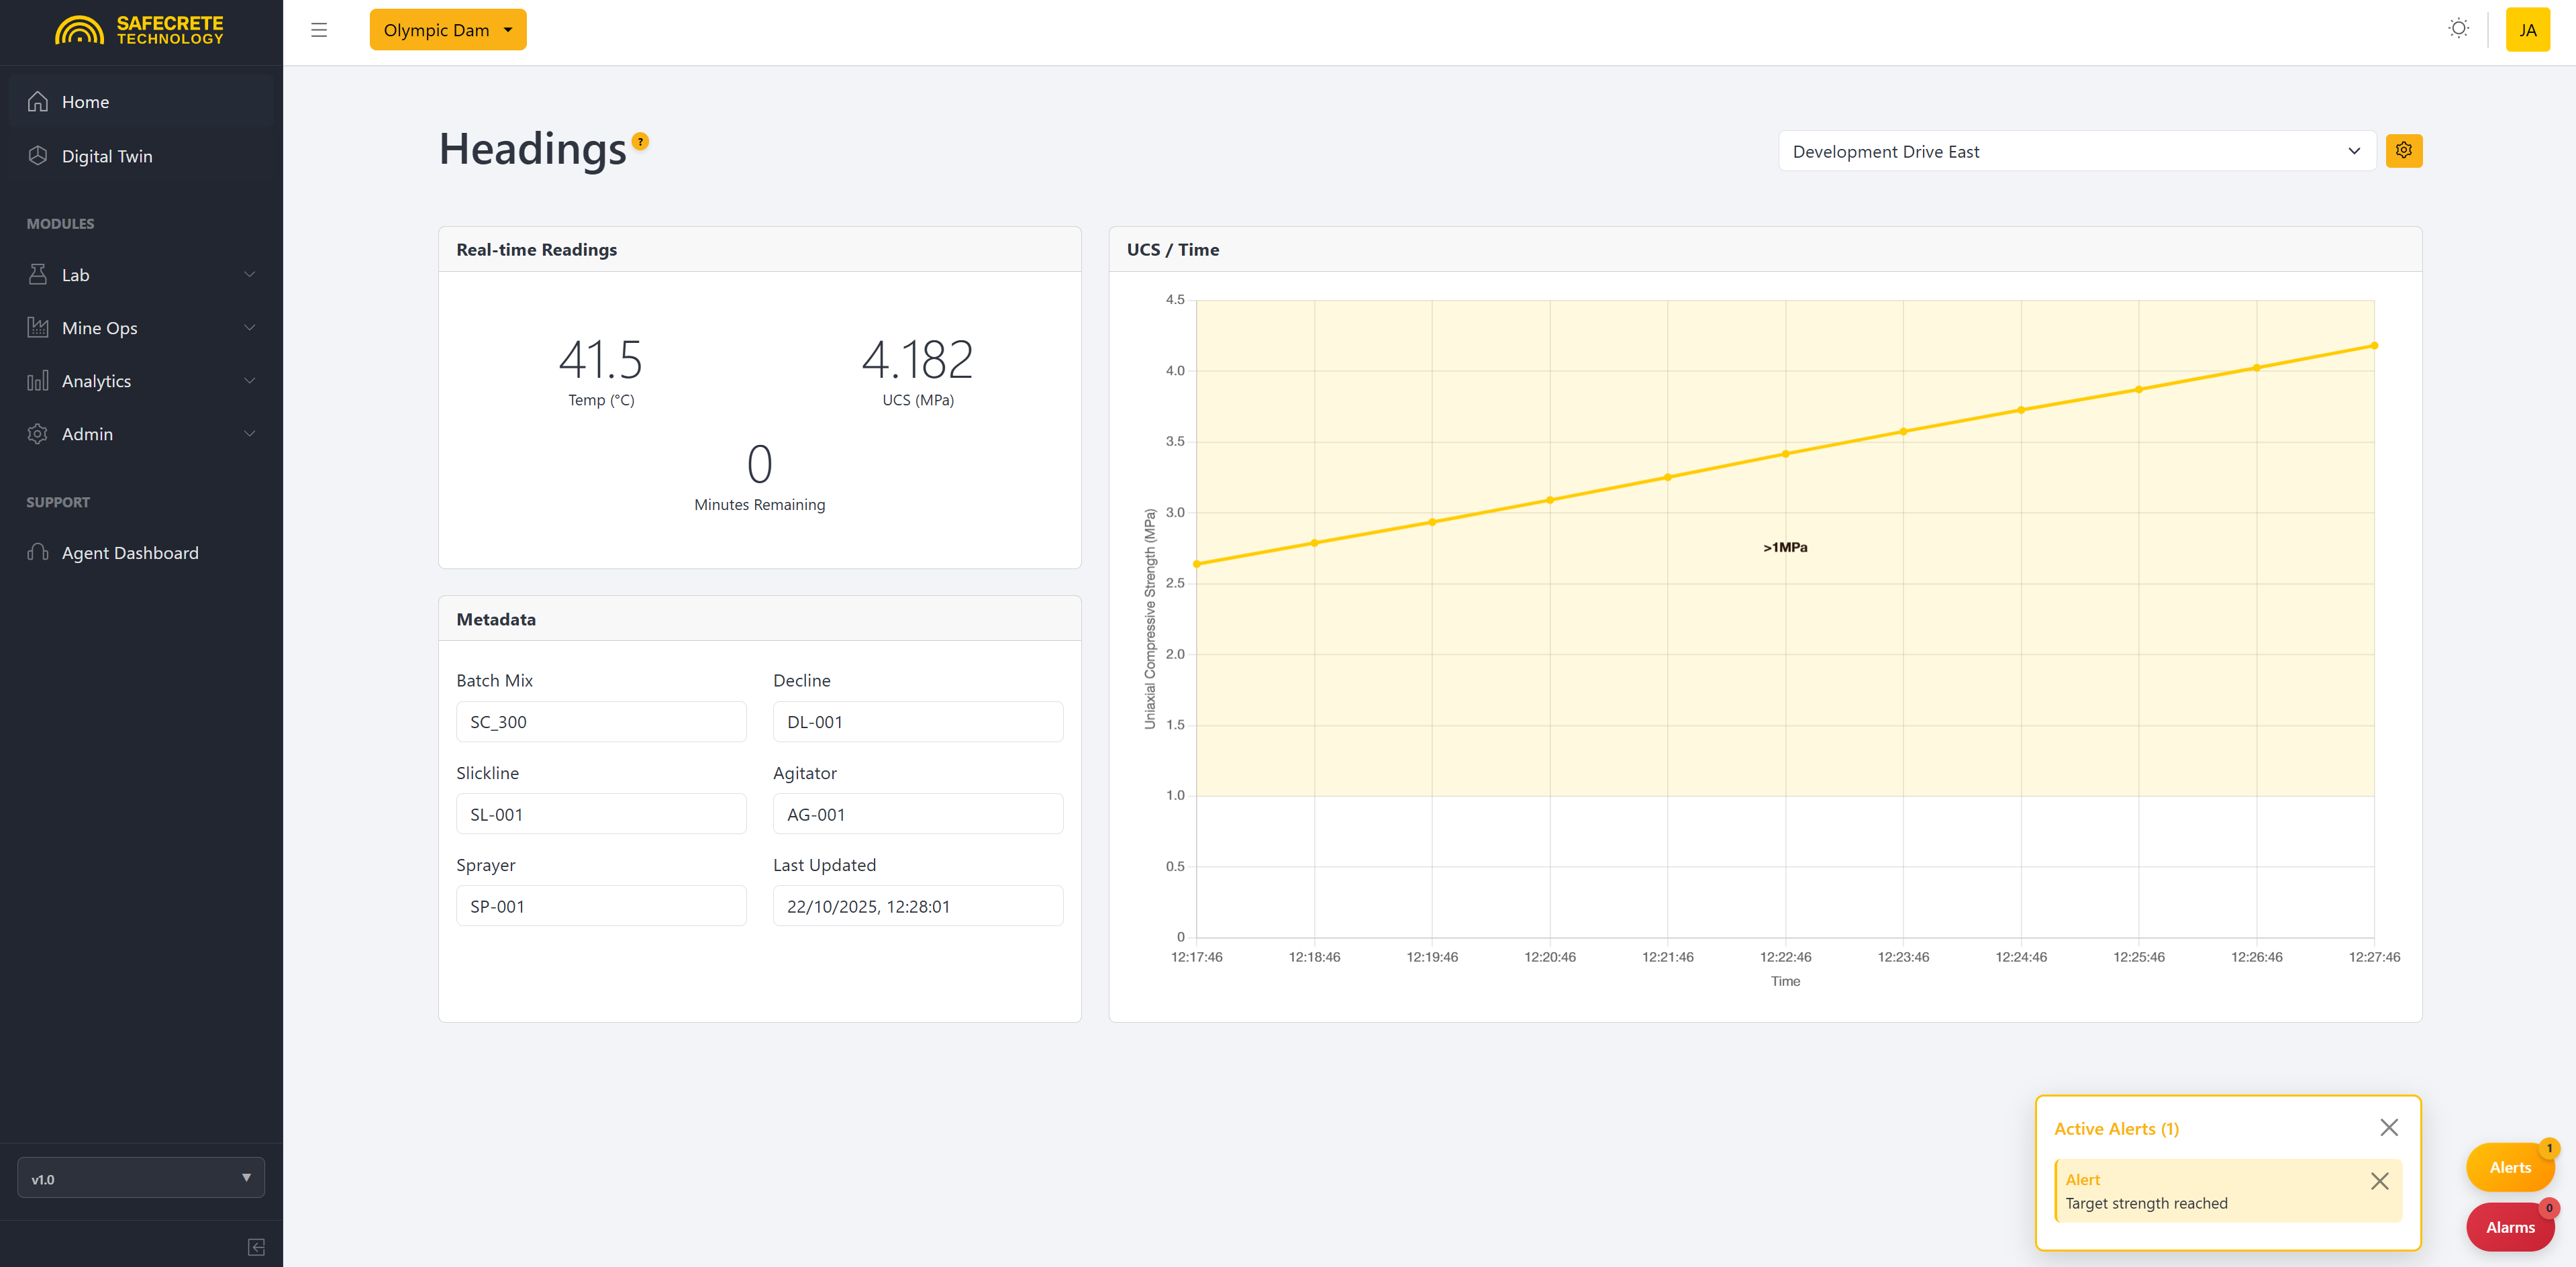
Task: Click the Alerts notification button
Action: click(2510, 1166)
